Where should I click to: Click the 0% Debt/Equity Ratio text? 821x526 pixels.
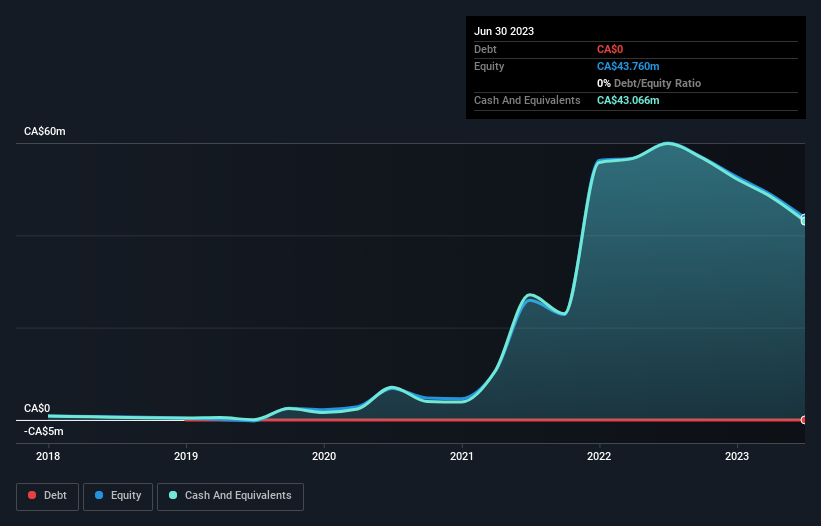point(649,83)
